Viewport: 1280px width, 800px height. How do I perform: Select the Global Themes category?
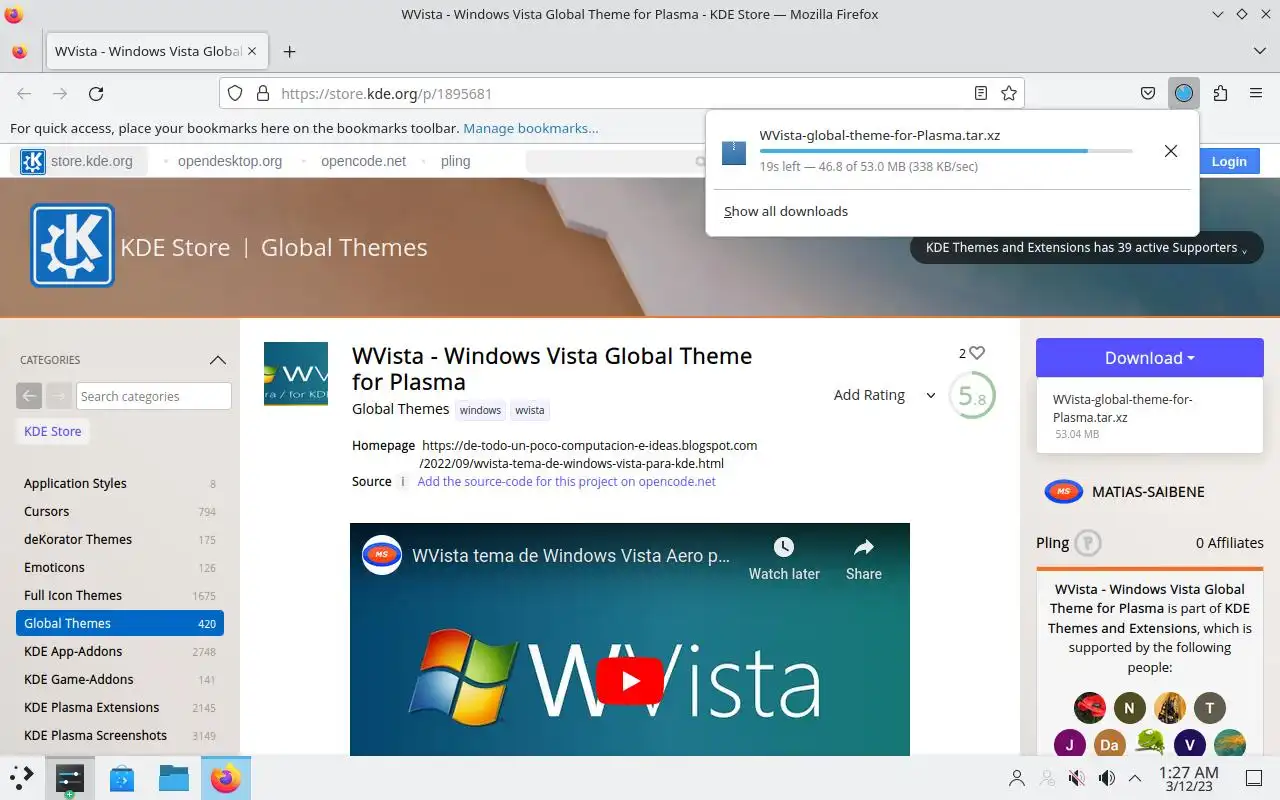(x=120, y=623)
